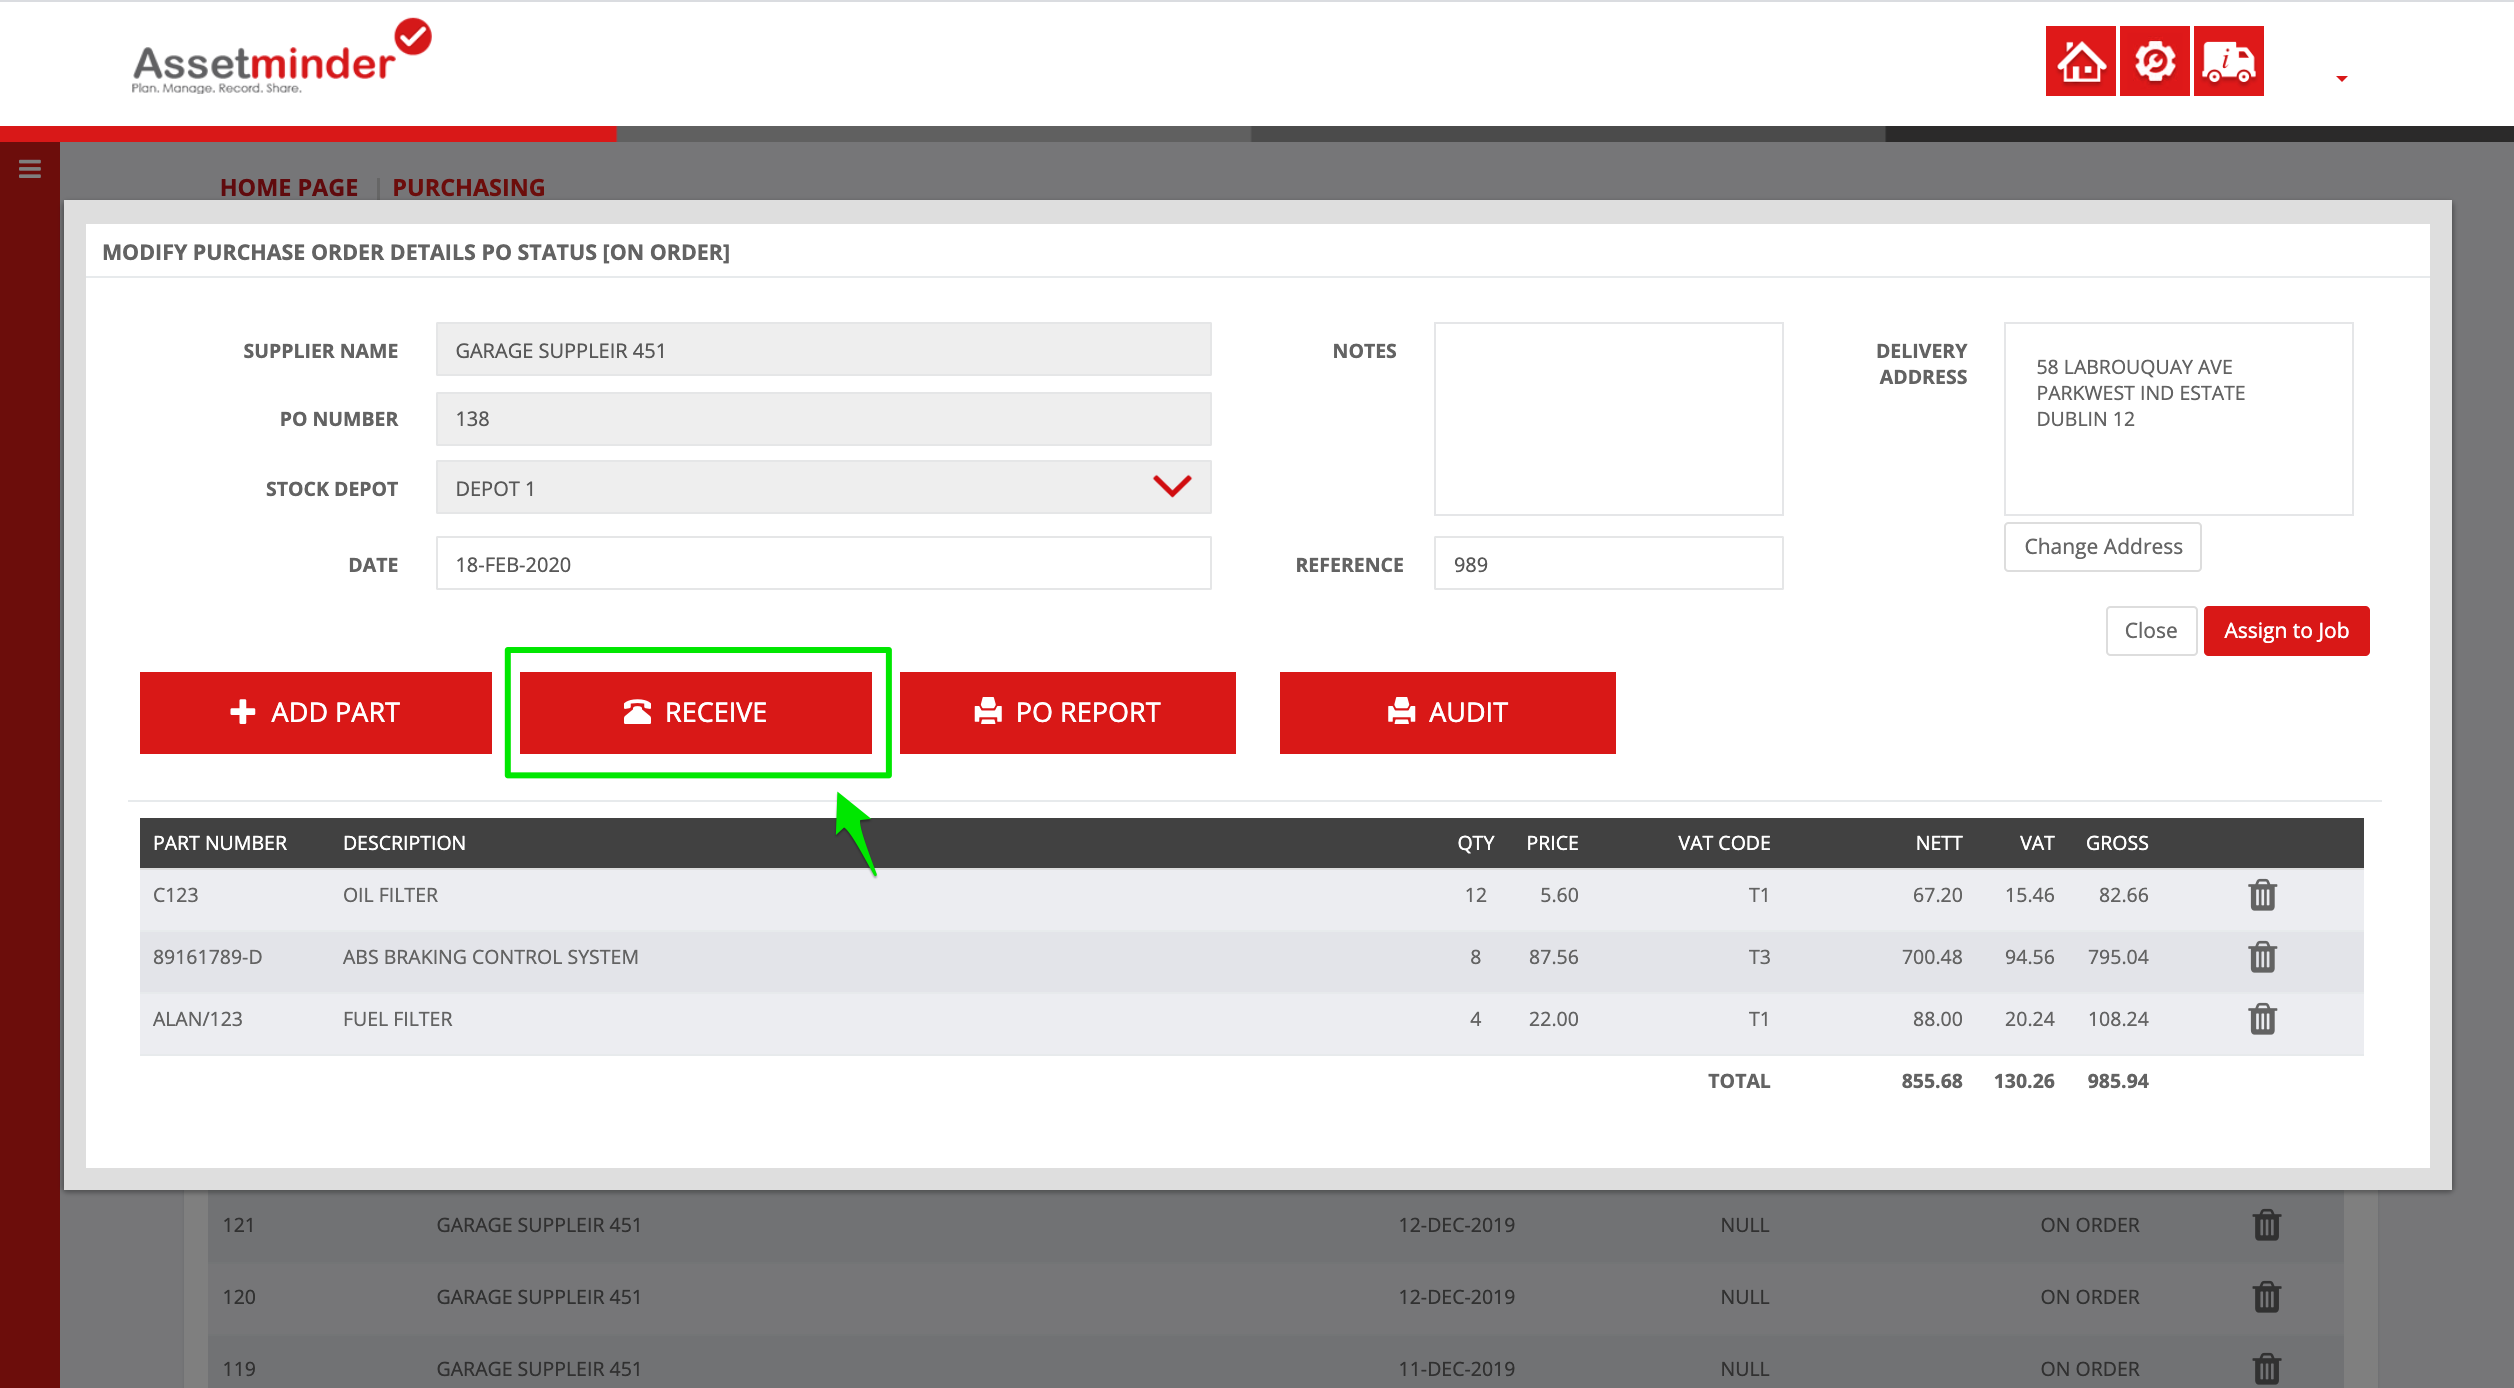Click the ADD PART button
Screen dimensions: 2514x1388
[315, 712]
